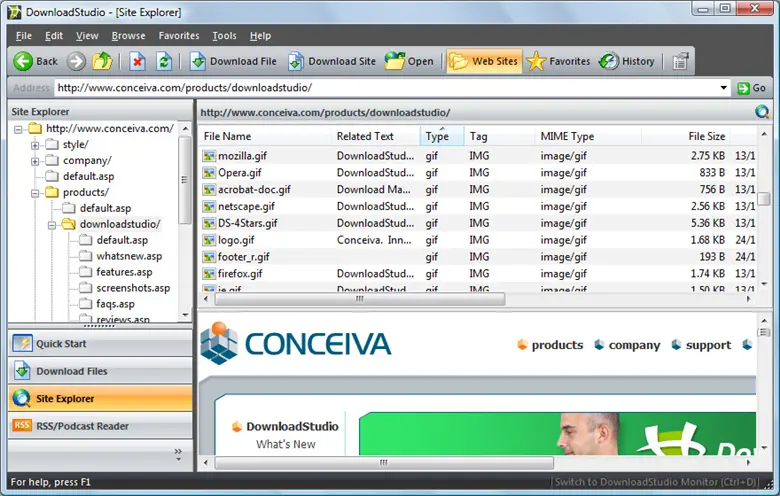This screenshot has height=496, width=780.
Task: Click the Stop loading icon
Action: click(137, 62)
